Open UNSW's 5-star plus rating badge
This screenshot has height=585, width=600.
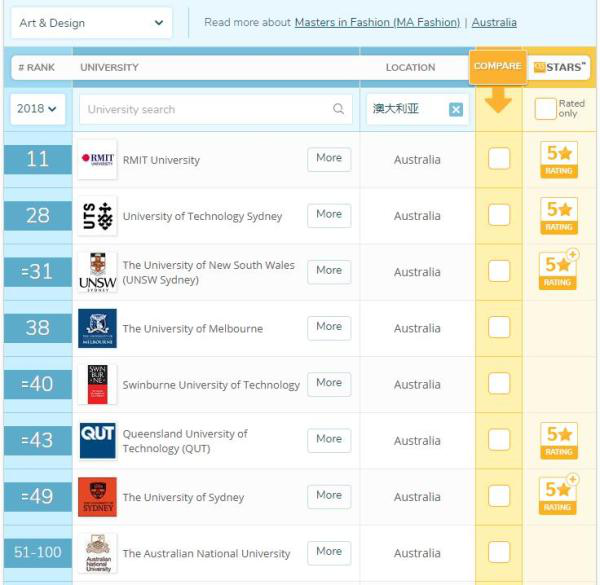[559, 271]
